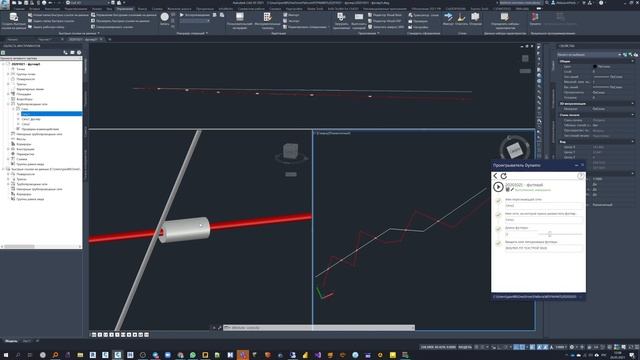Collapse the pipe networks node in the tree
Screen dimensions: 640x360
pos(8,104)
